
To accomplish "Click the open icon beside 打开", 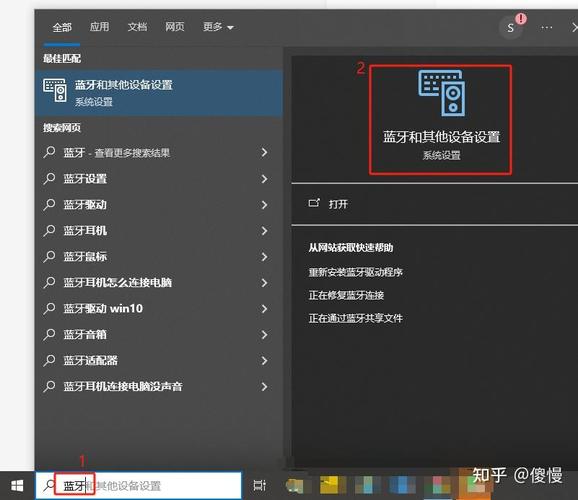I will tap(314, 203).
